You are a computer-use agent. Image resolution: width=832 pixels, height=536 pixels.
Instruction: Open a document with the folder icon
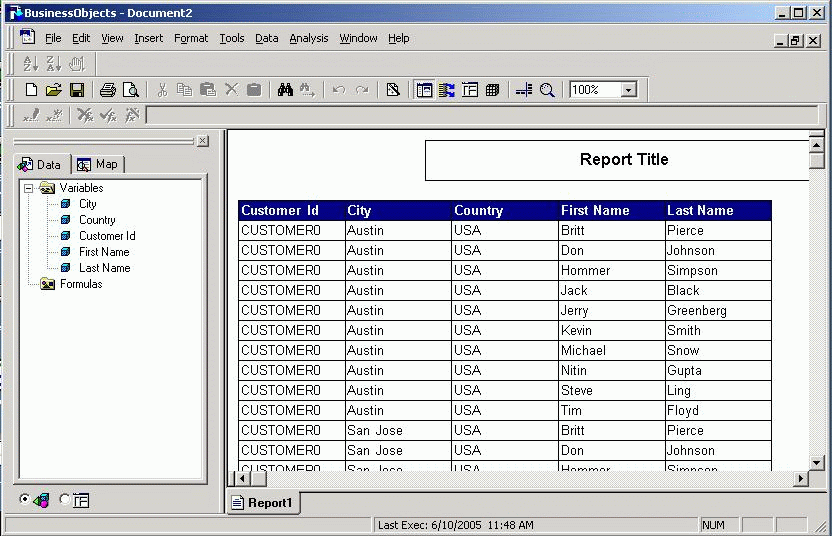54,90
